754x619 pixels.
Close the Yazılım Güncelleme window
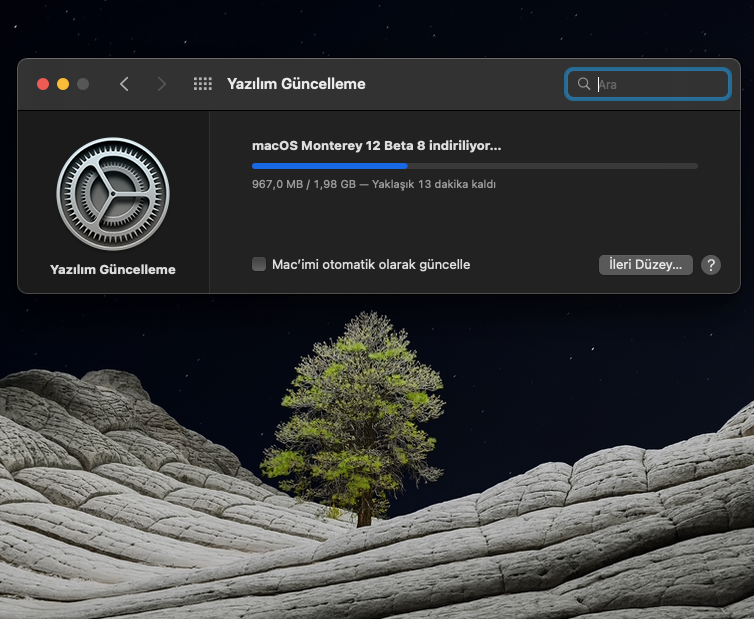click(43, 84)
